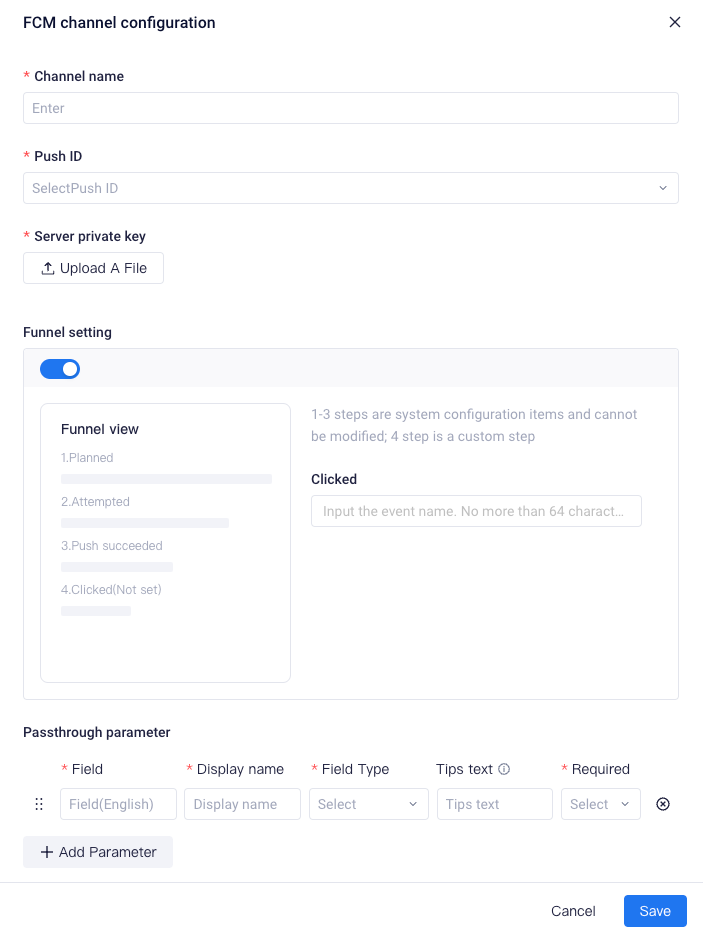Click the Funnel view preview card
Viewport: 703px width, 930px height.
tap(165, 542)
